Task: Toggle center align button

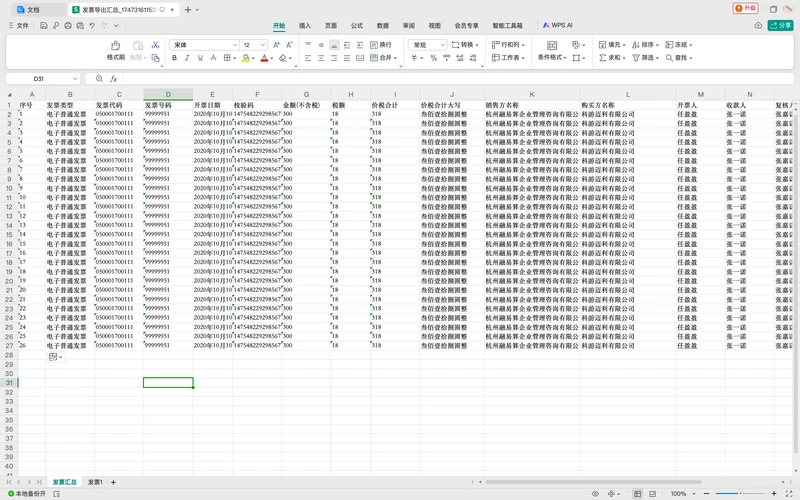Action: [x=321, y=58]
